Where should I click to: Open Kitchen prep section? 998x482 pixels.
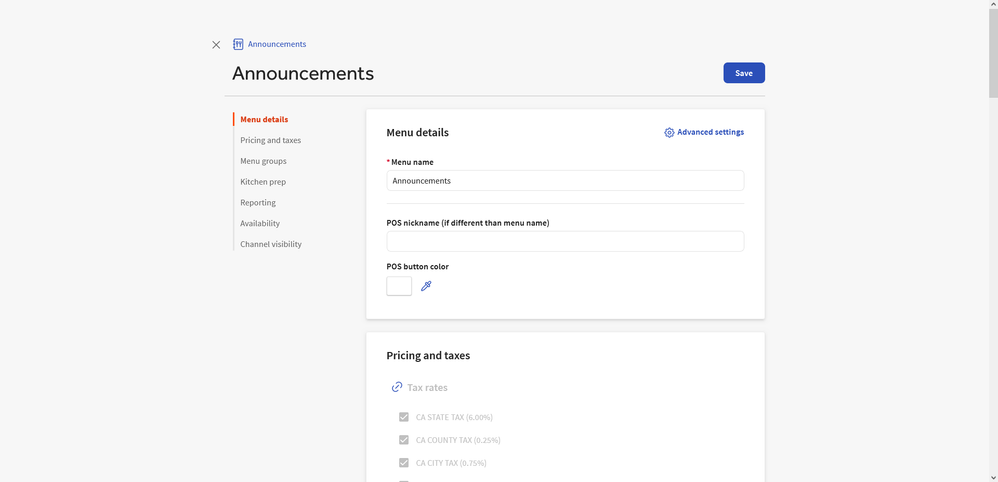click(263, 182)
